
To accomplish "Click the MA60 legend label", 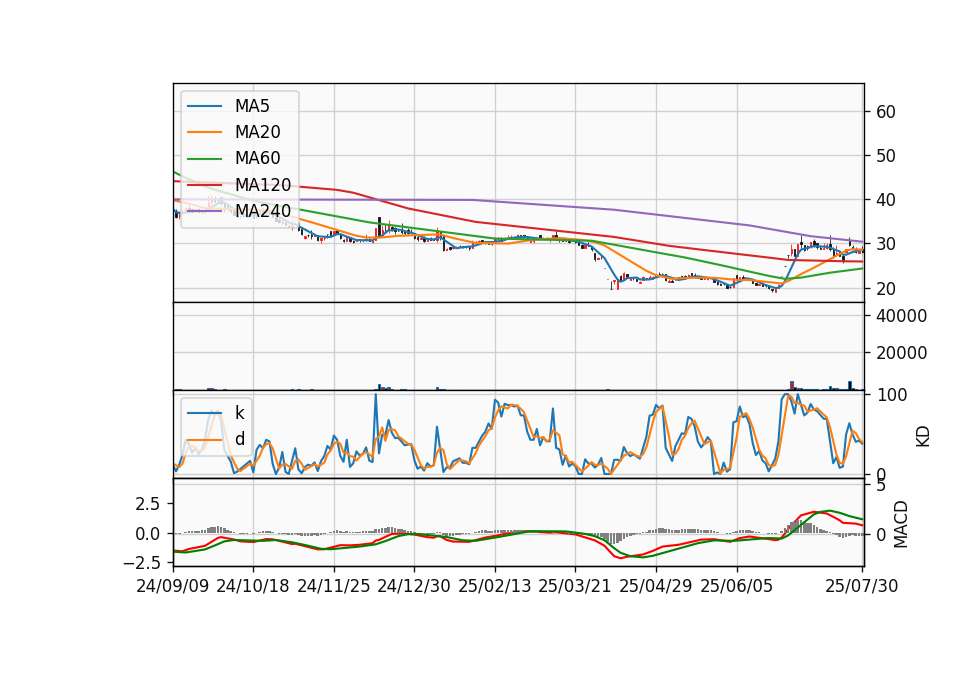I will [x=258, y=159].
